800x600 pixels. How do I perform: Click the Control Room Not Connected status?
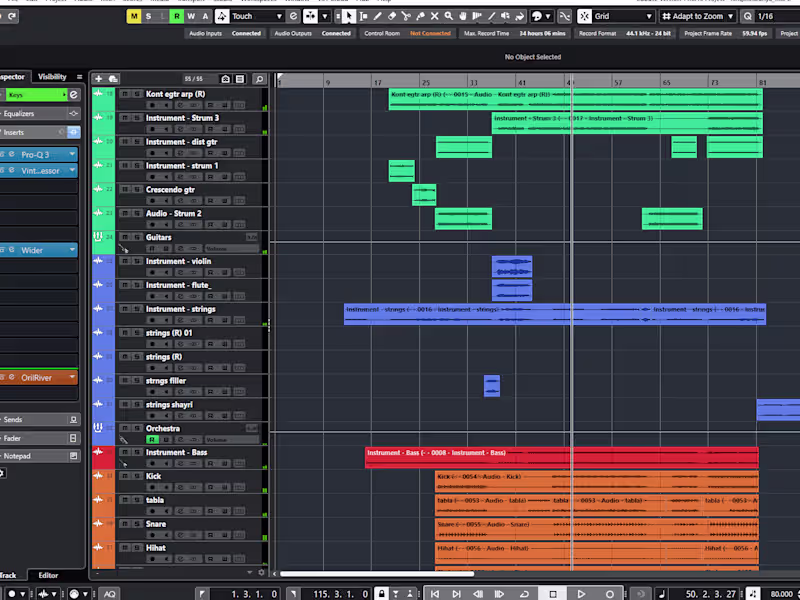click(407, 33)
